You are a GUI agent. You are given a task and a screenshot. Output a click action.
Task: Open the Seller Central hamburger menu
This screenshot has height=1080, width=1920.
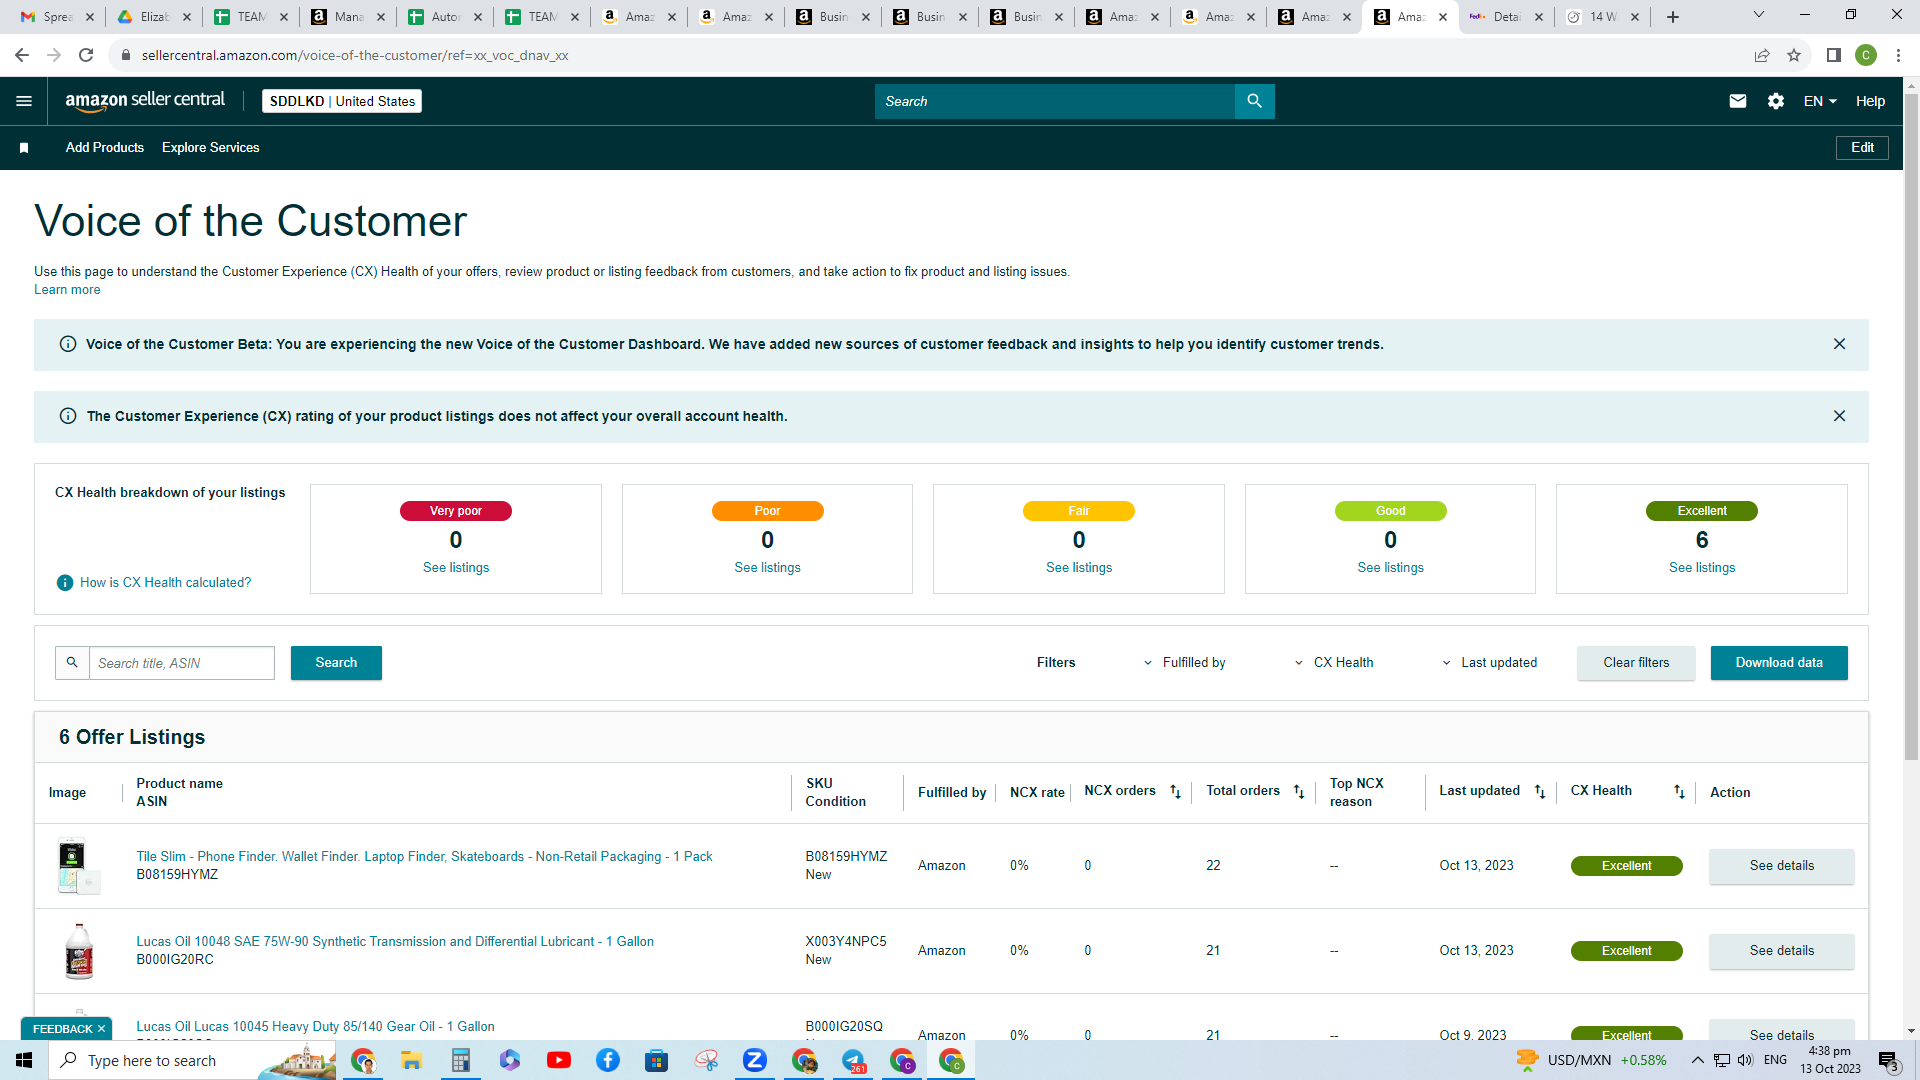pyautogui.click(x=24, y=101)
